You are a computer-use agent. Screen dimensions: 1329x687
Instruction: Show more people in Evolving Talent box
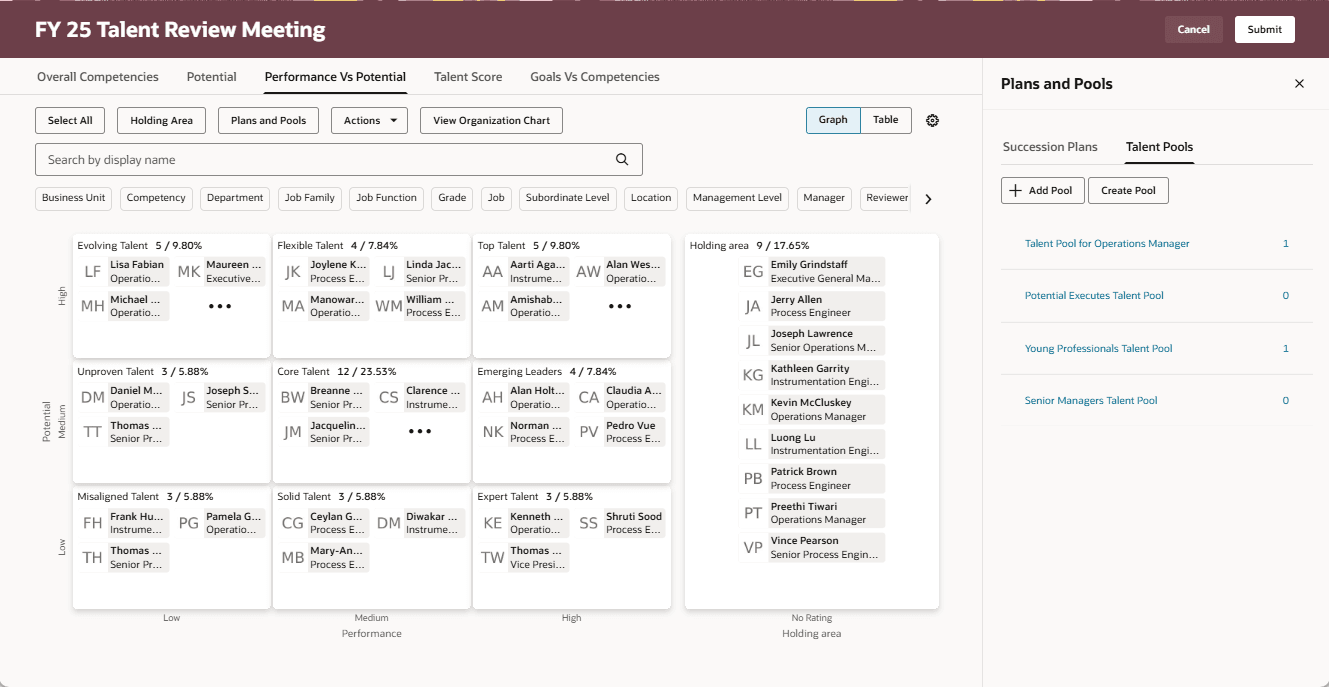[220, 307]
